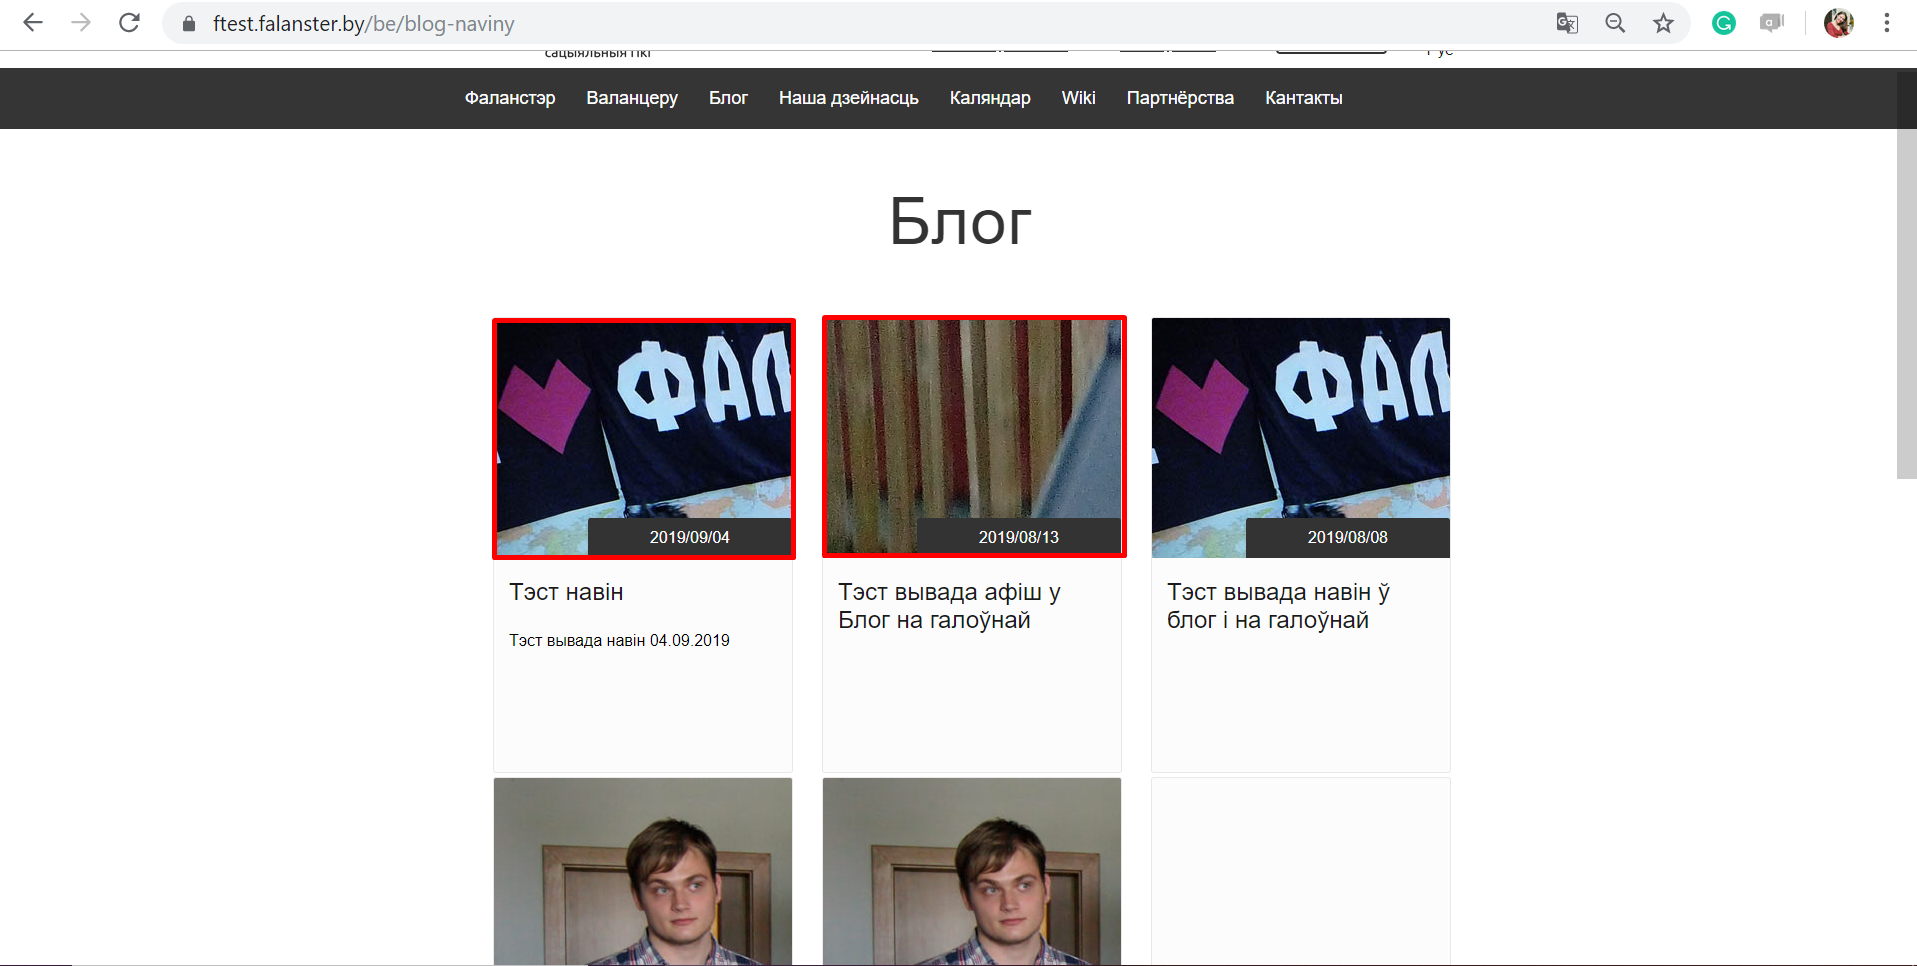Go back with the browser back arrow
The image size is (1917, 966).
point(33,23)
